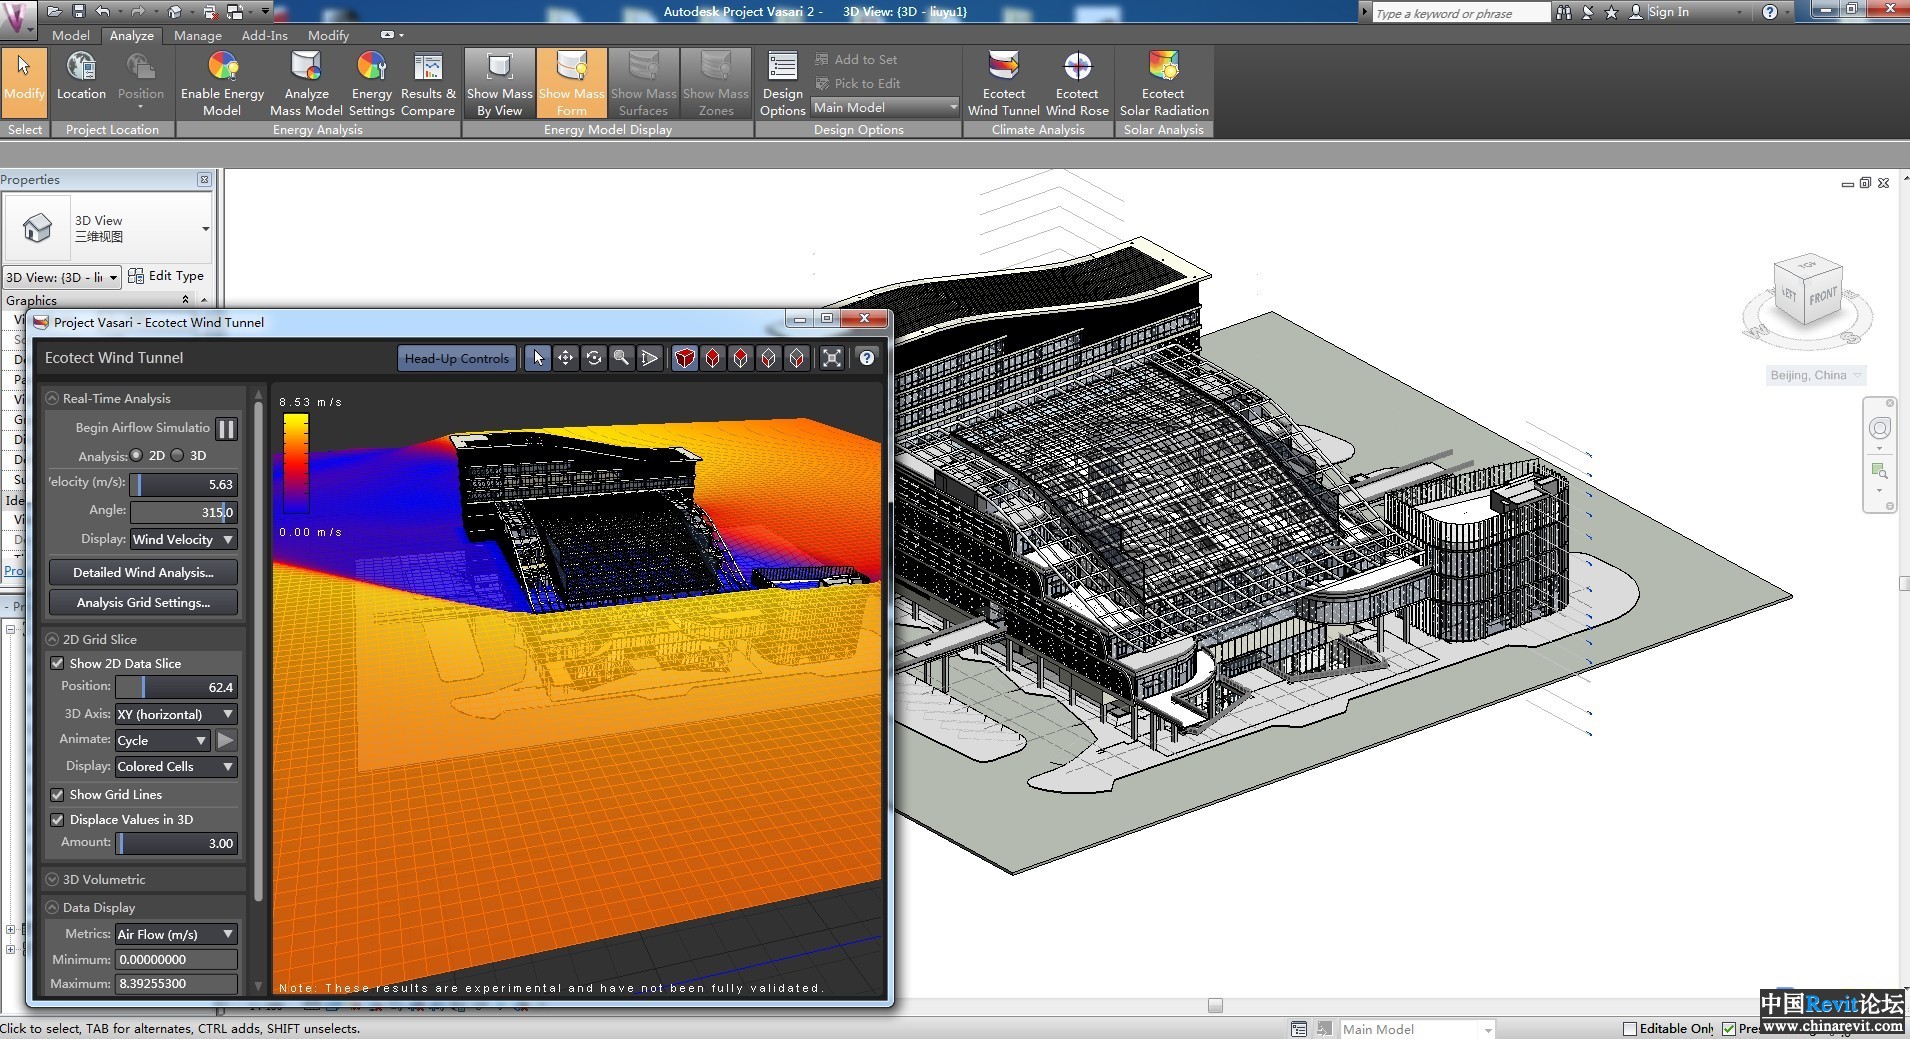Click the Sign In link
Screen dimensions: 1910x1039
[1668, 12]
